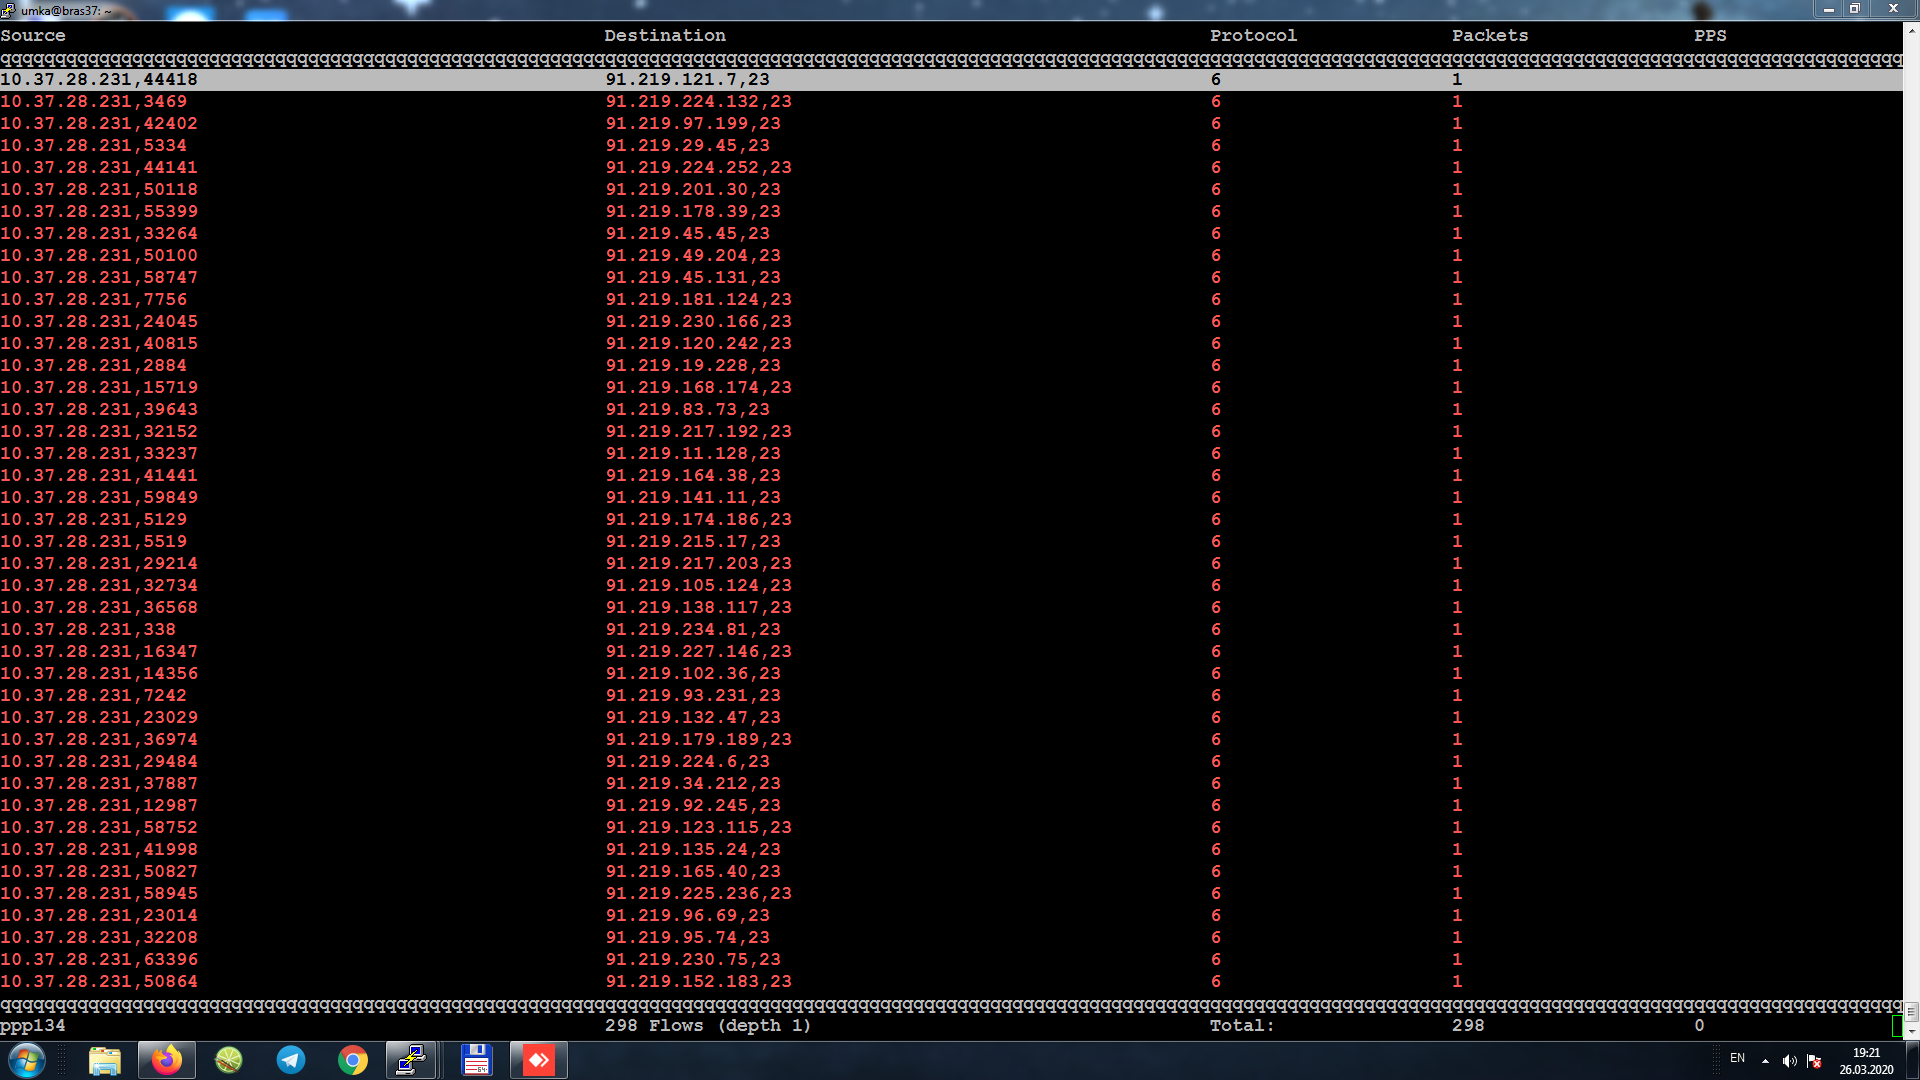Viewport: 1920px width, 1080px height.
Task: Open the red remote desktop app from taskbar
Action: (x=538, y=1059)
